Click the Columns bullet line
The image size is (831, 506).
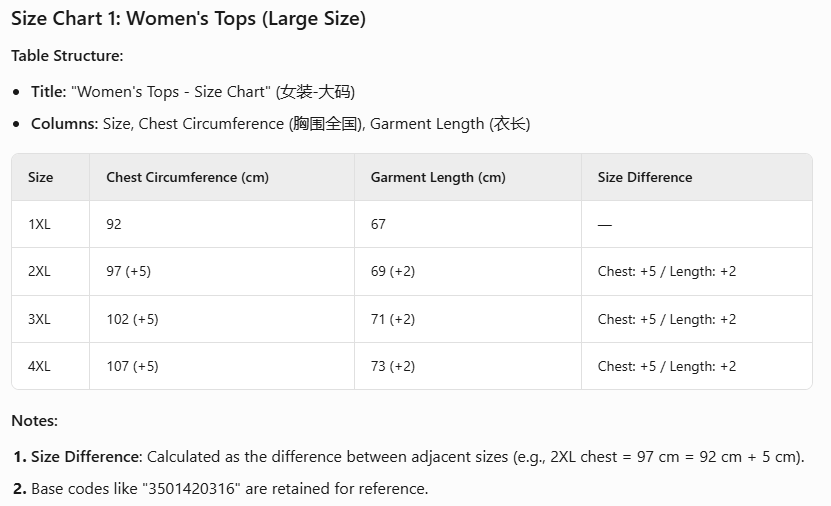(x=280, y=124)
